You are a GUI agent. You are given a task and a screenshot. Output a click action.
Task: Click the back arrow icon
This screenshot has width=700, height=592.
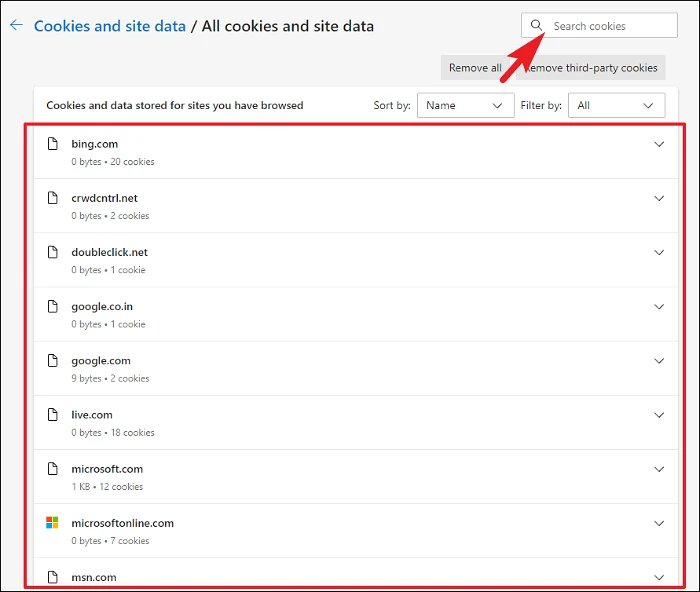point(17,25)
